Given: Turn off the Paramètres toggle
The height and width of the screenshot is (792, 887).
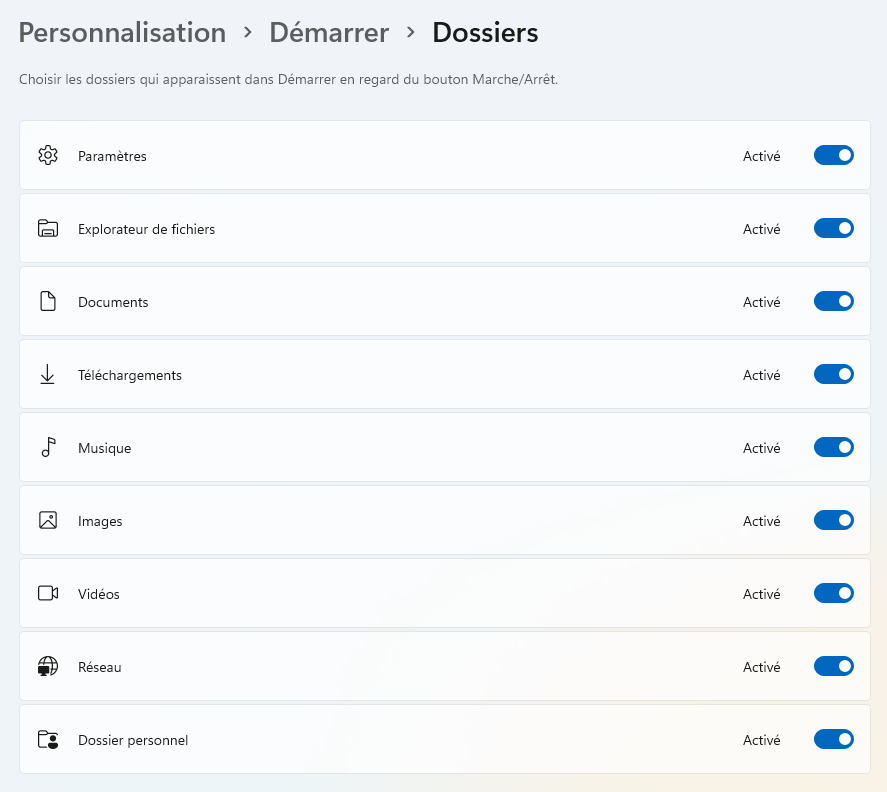Looking at the screenshot, I should point(833,155).
